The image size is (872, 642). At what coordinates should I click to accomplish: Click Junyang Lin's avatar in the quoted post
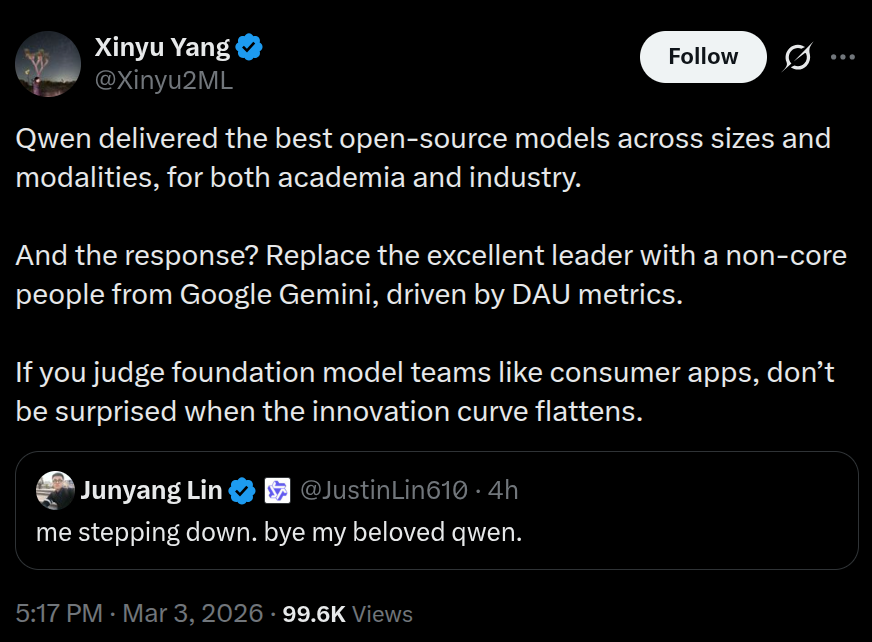click(x=55, y=490)
